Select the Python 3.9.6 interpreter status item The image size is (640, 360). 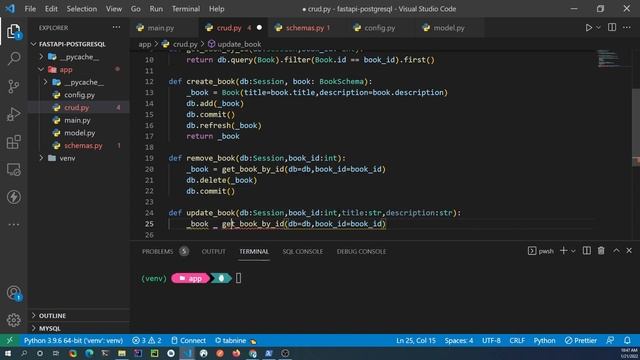tap(73, 340)
